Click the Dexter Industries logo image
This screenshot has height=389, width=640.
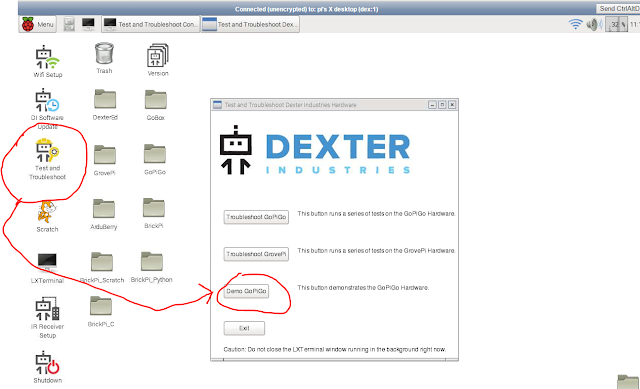pyautogui.click(x=315, y=151)
